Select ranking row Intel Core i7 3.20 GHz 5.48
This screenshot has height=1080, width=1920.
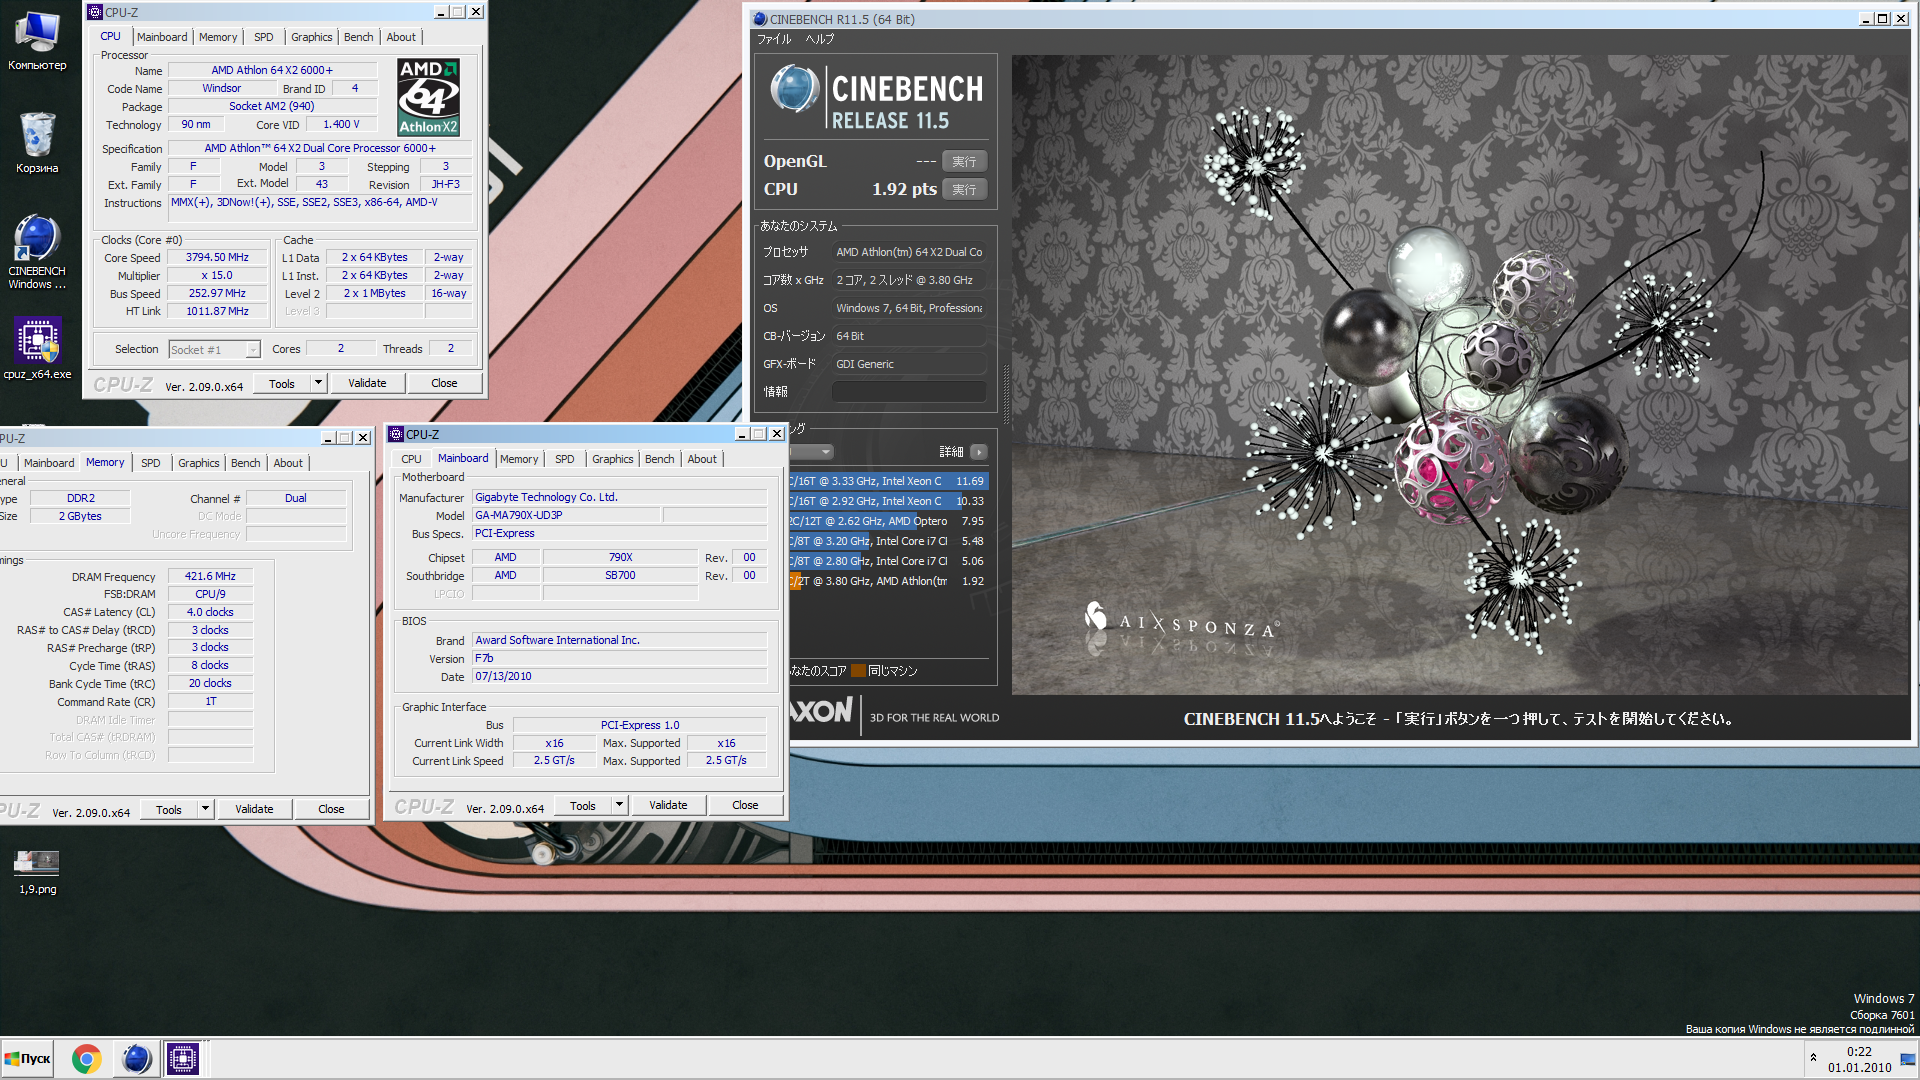888,541
